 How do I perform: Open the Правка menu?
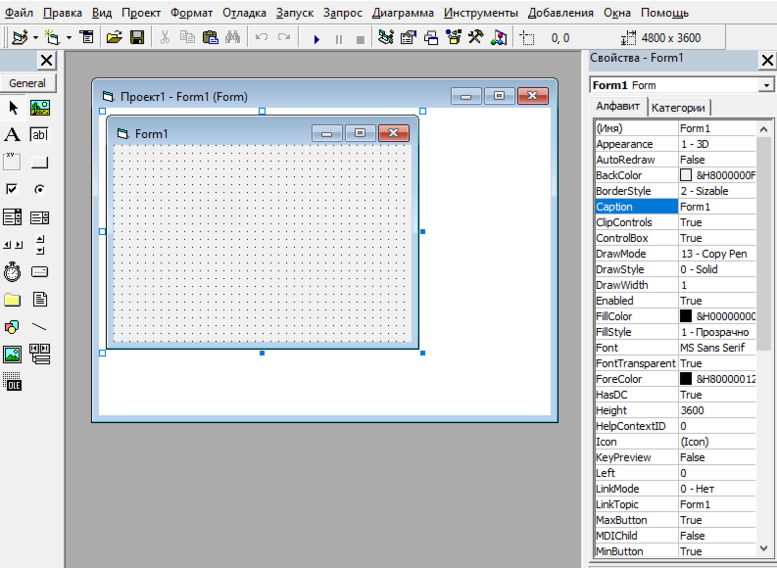(62, 13)
